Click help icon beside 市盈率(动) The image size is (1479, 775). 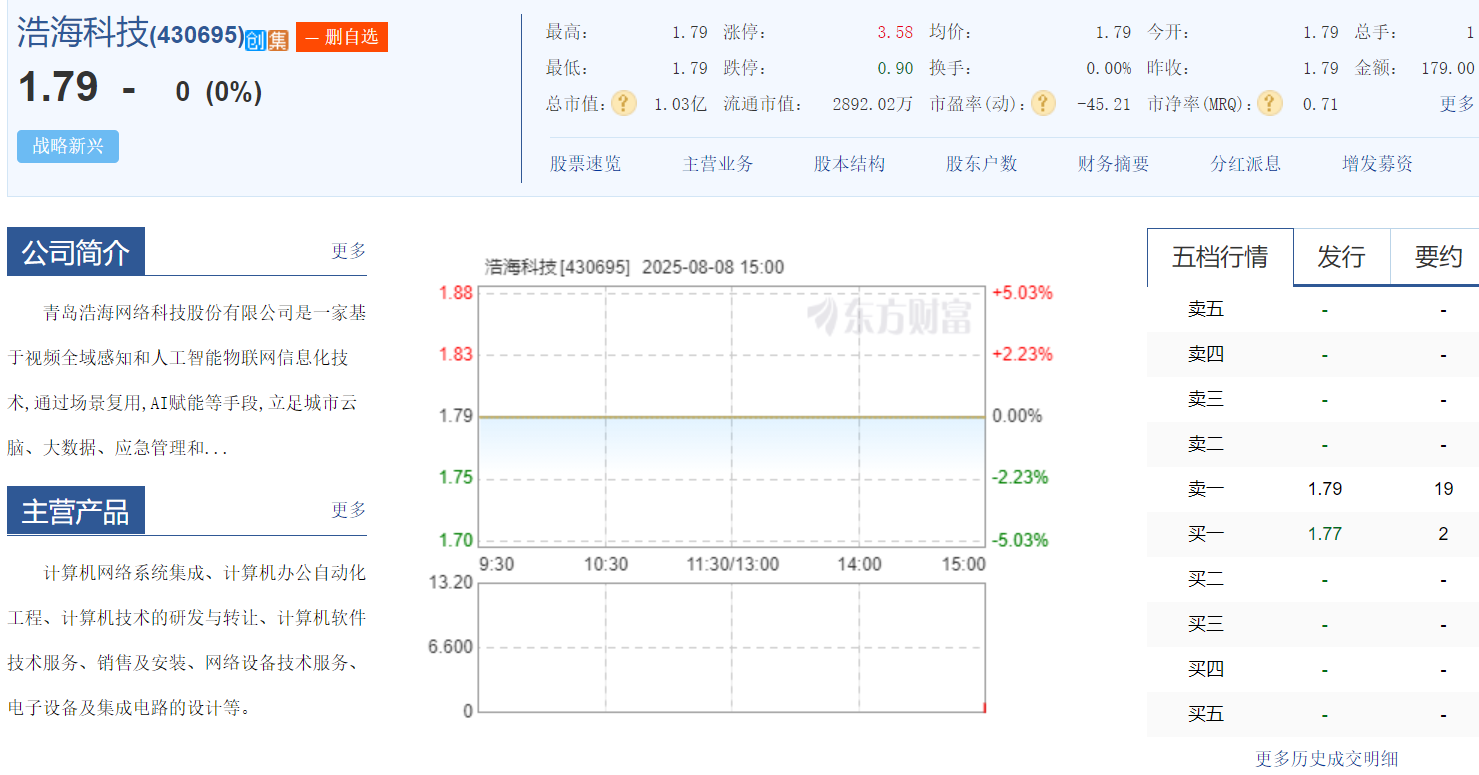point(1043,103)
